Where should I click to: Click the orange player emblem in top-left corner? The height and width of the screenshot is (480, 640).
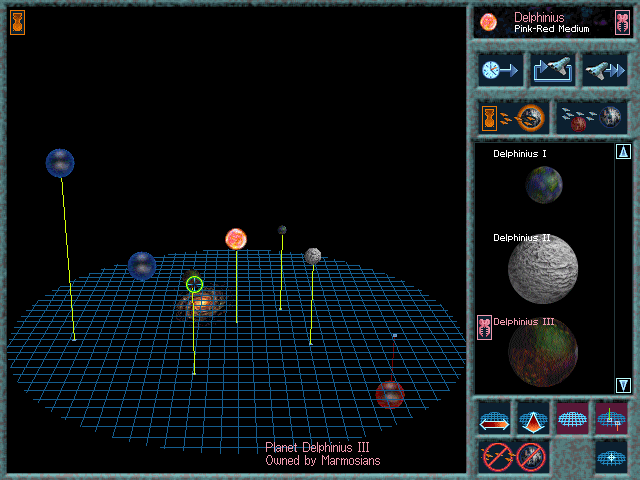(x=18, y=22)
